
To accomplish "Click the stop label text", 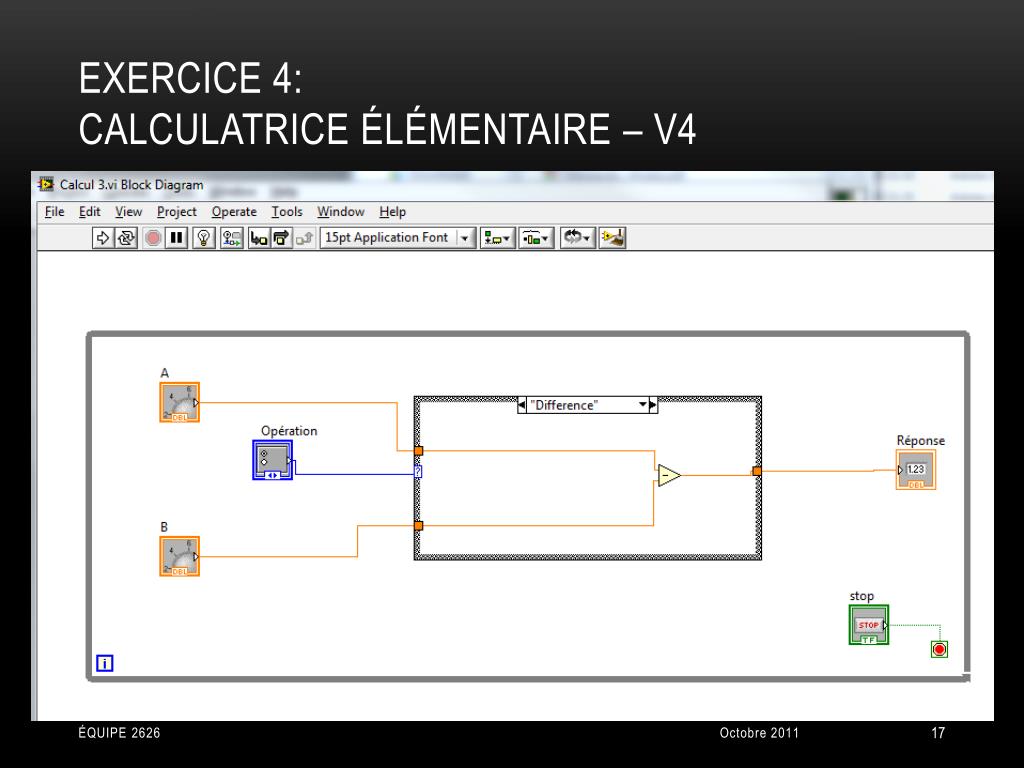I will tap(861, 596).
